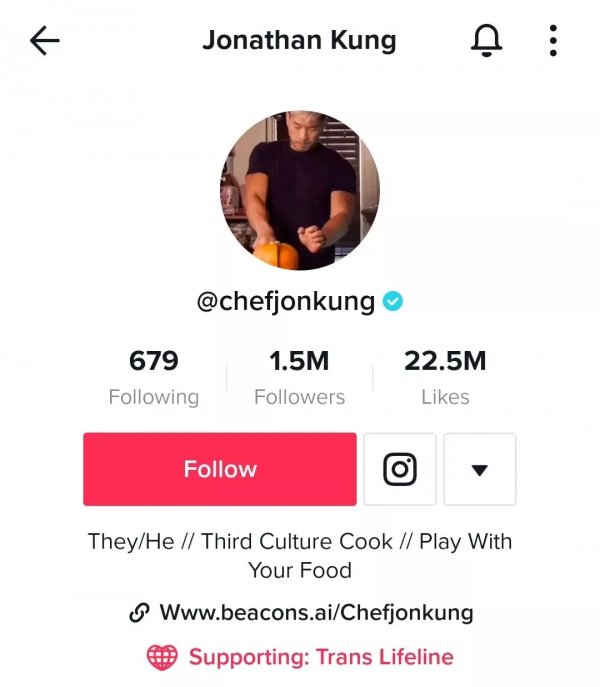Tap the notification bell icon
The image size is (600, 687).
[486, 41]
